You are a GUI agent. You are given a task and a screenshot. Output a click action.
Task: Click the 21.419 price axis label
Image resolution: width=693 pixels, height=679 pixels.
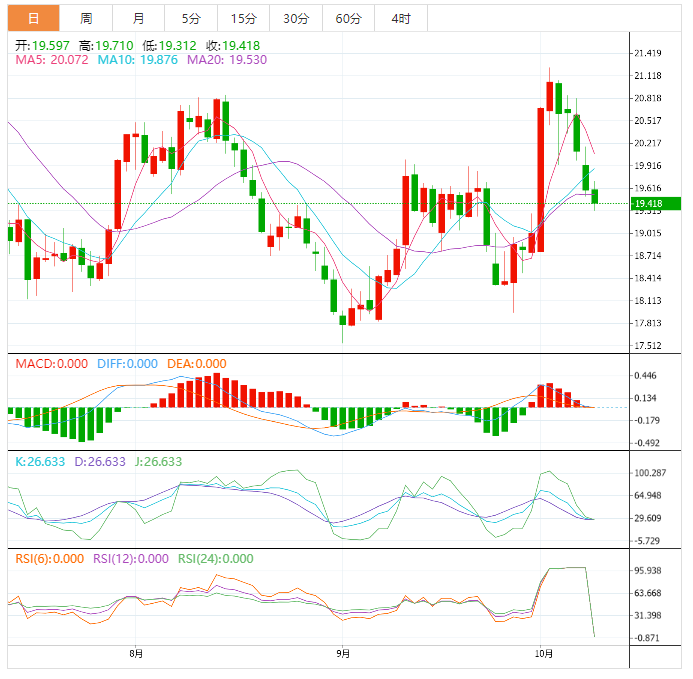pos(648,53)
